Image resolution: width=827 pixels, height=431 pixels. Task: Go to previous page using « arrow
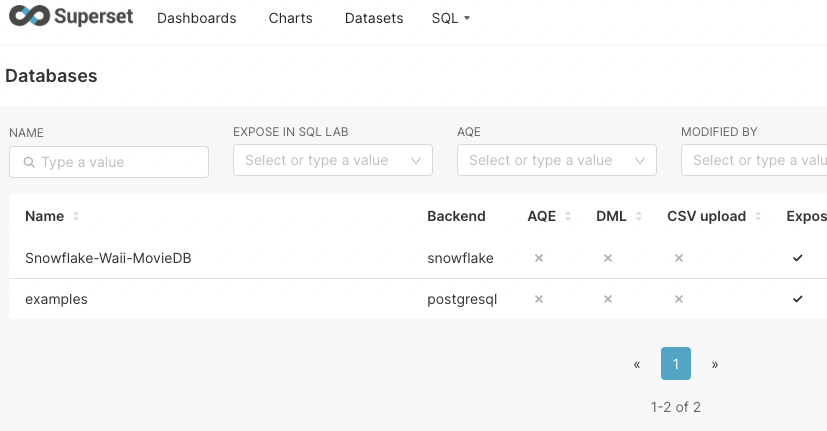coord(637,365)
